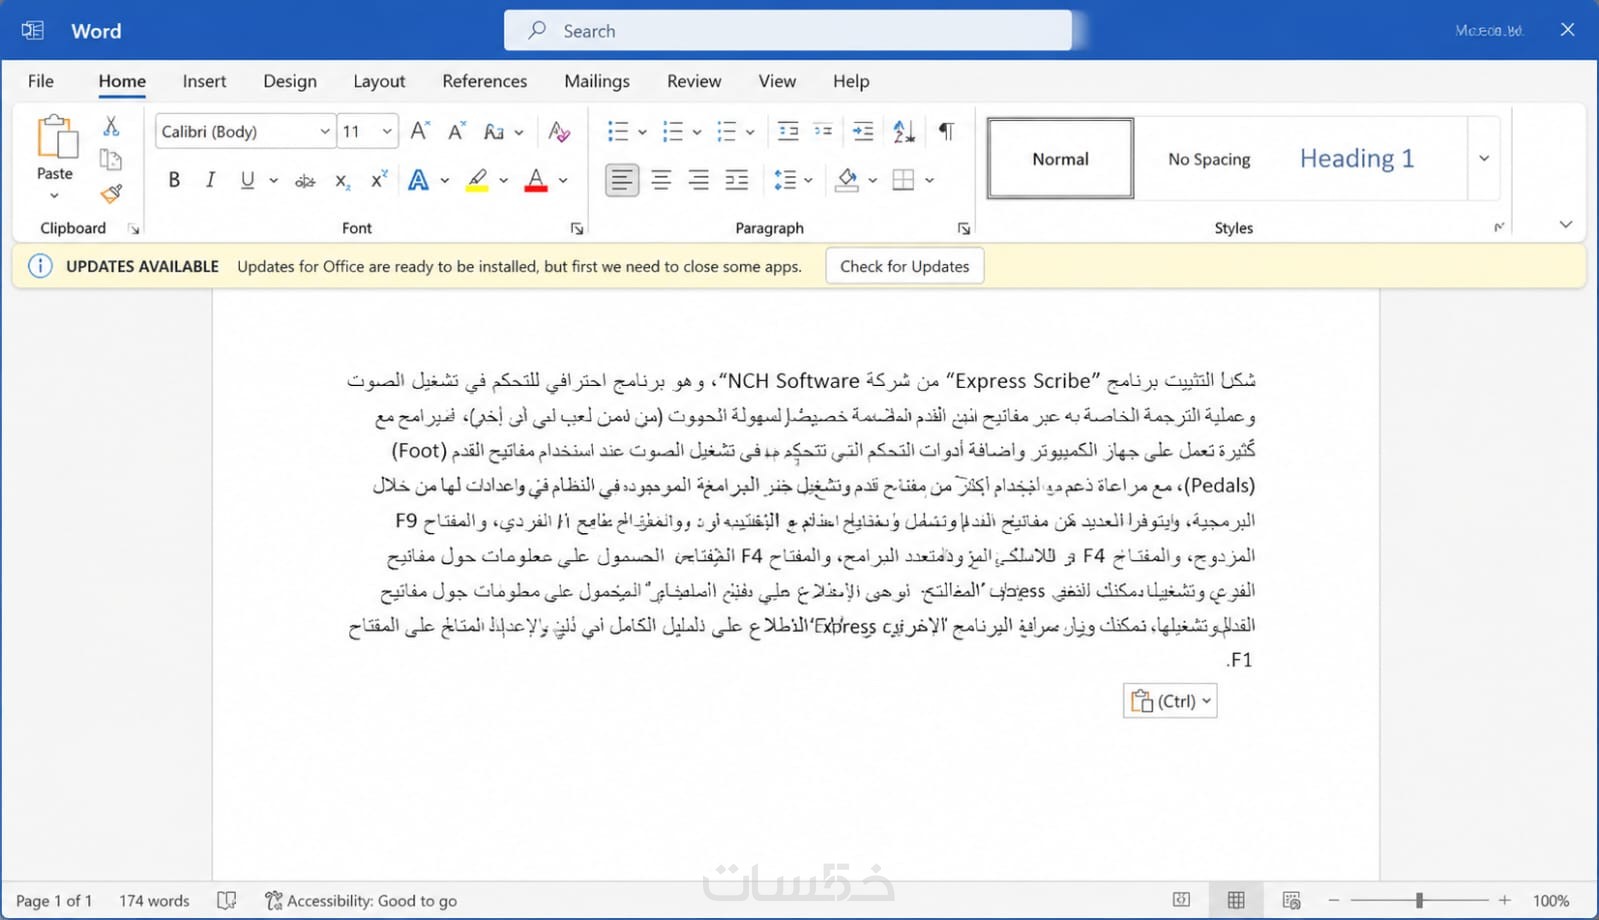Switch to Focus mode in status bar
This screenshot has width=1599, height=920.
tap(1181, 900)
